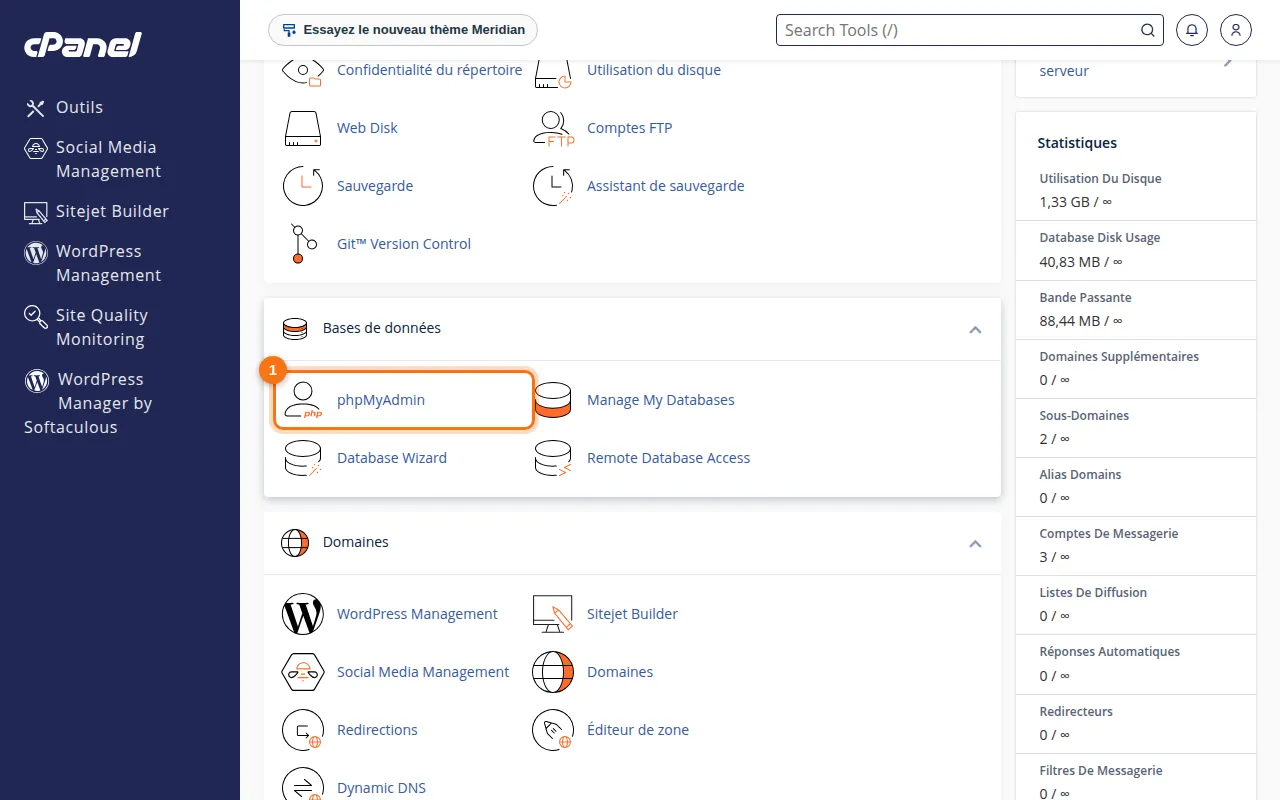Open the Sauvegarde clock icon
The width and height of the screenshot is (1280, 800).
302,186
